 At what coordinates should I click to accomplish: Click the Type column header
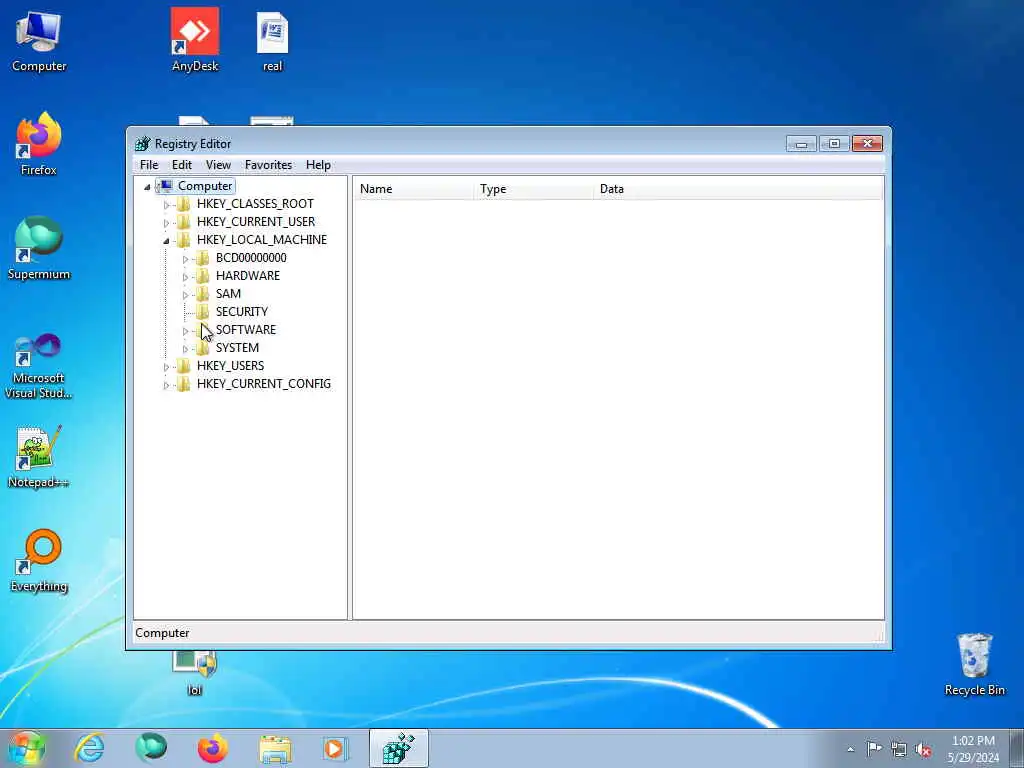pos(533,189)
